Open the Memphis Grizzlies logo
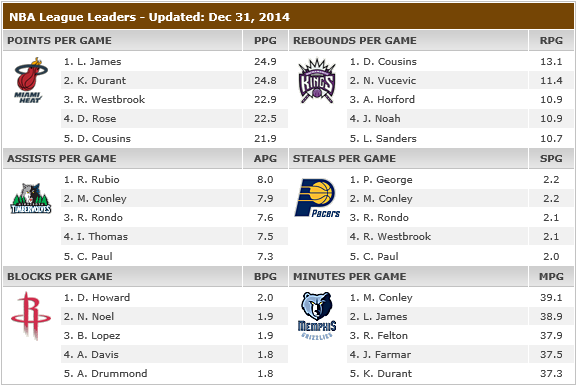The image size is (578, 386). point(317,316)
